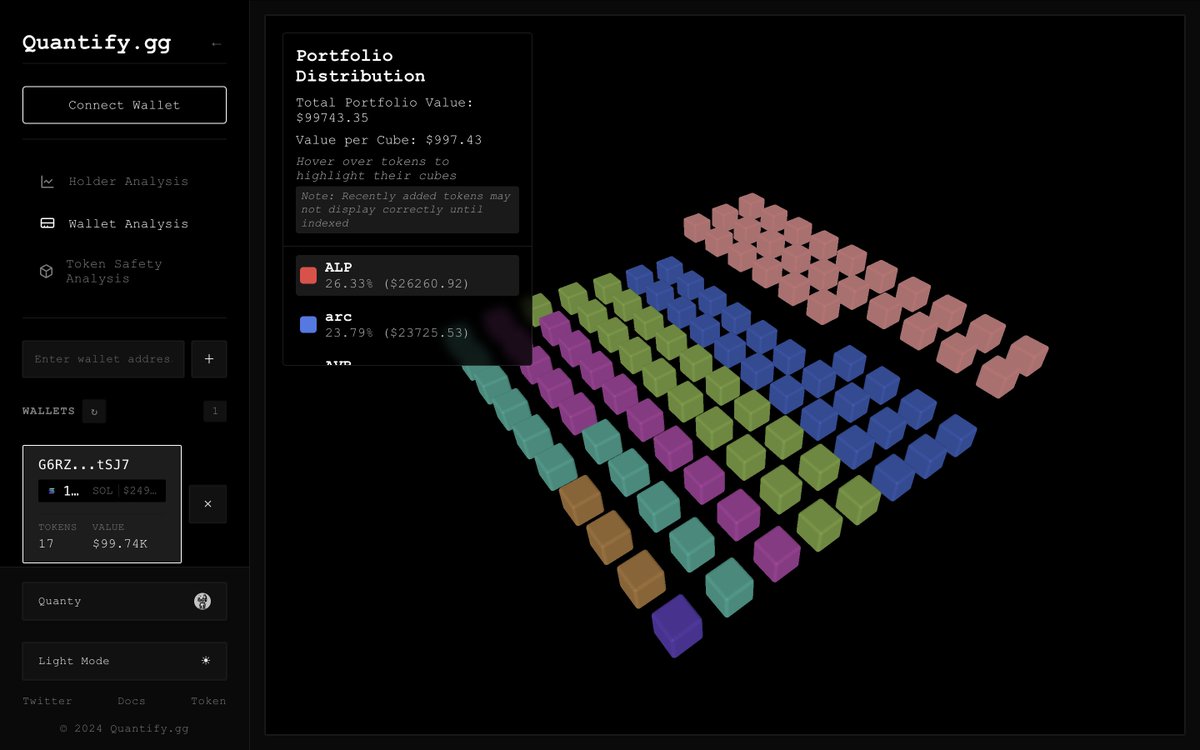Open the Twitter link
The width and height of the screenshot is (1200, 750).
pos(47,701)
